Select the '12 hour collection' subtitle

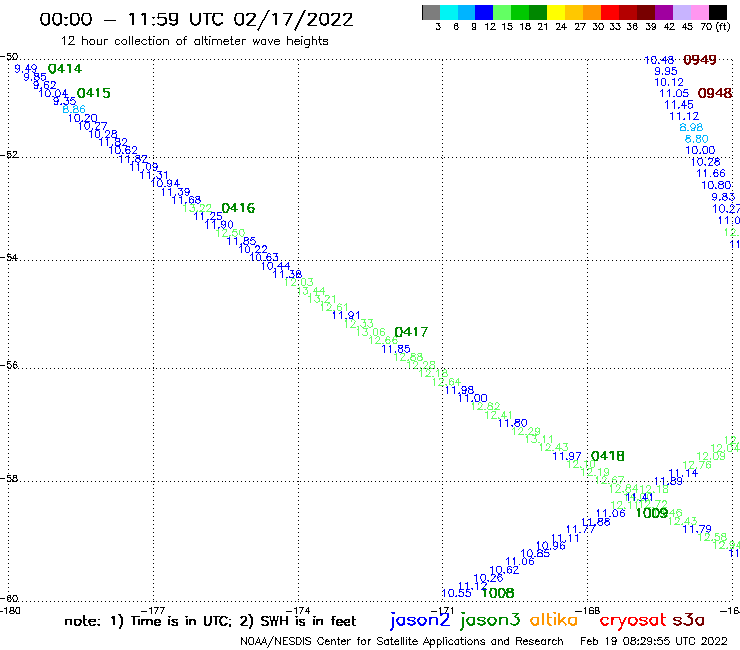click(194, 41)
